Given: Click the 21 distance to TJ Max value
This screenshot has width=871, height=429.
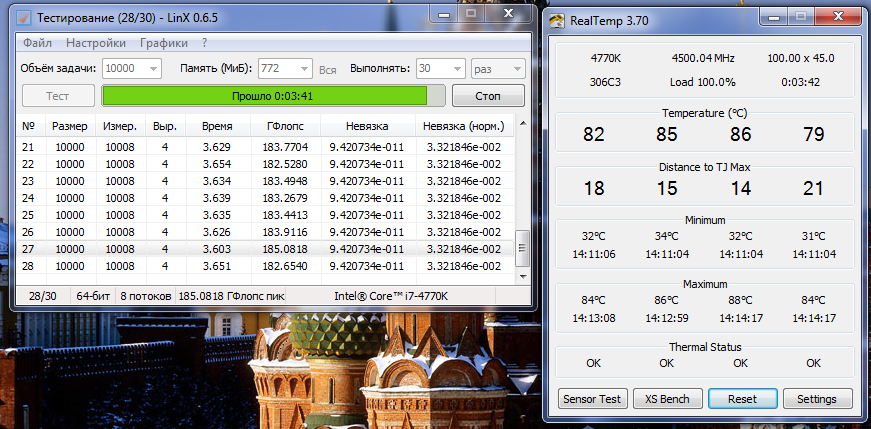Looking at the screenshot, I should (813, 188).
